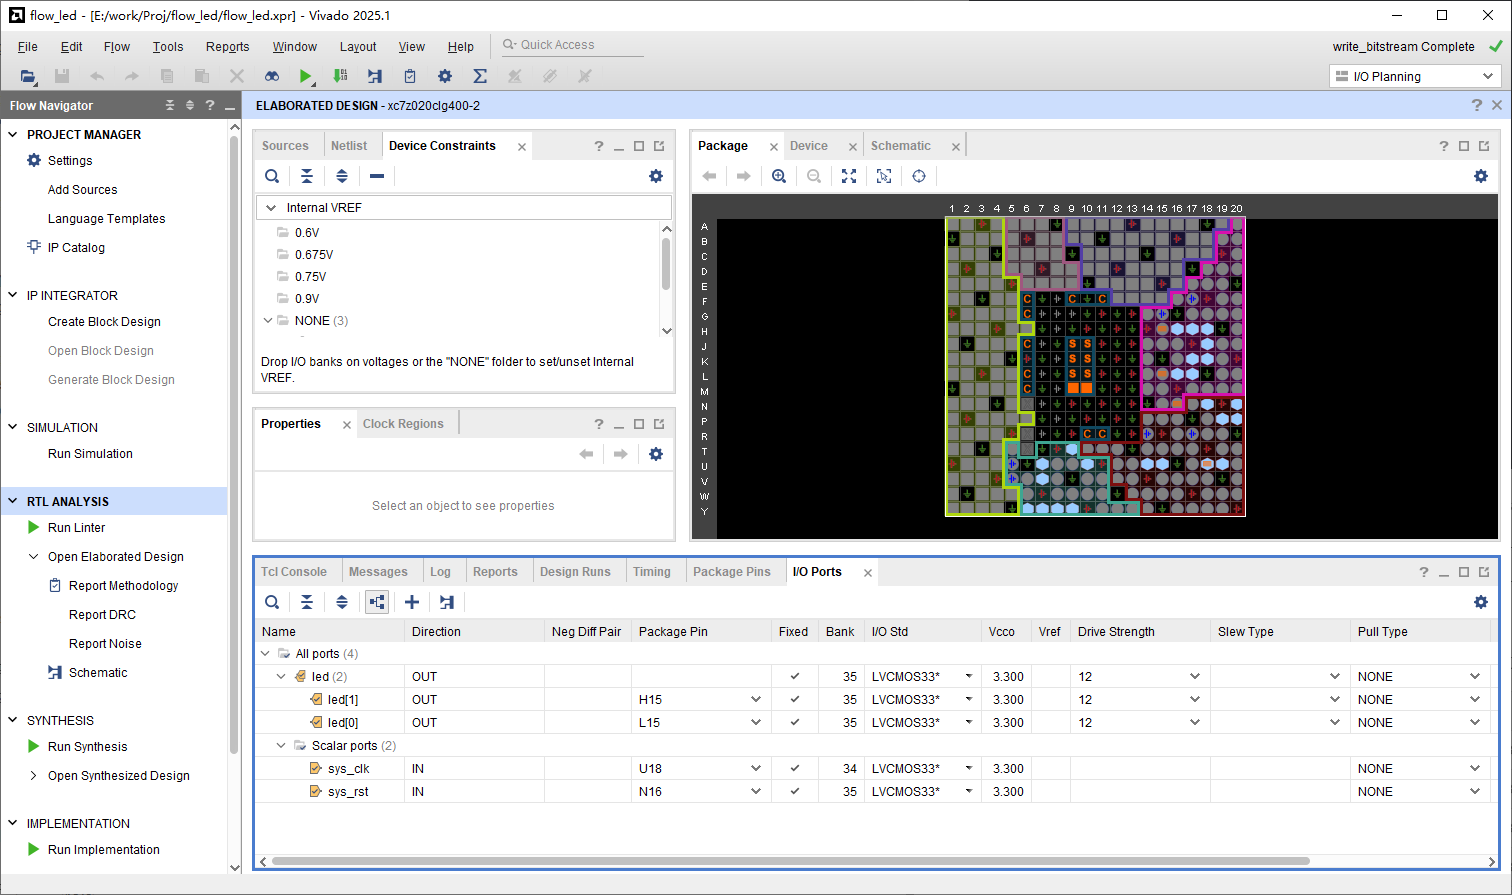Open Package view settings gear
The width and height of the screenshot is (1512, 895).
1481,176
